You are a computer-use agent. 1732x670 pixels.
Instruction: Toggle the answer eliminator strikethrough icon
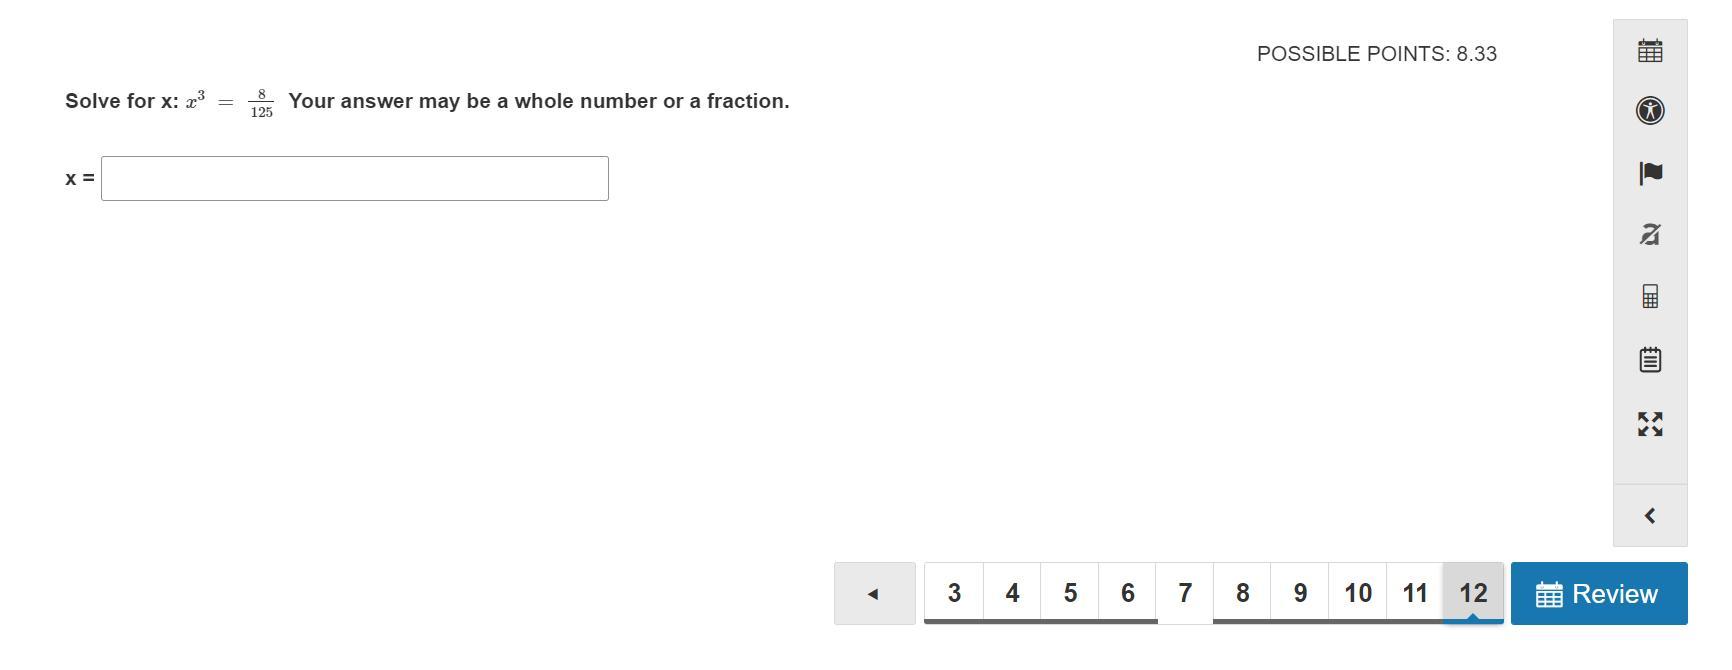1650,234
